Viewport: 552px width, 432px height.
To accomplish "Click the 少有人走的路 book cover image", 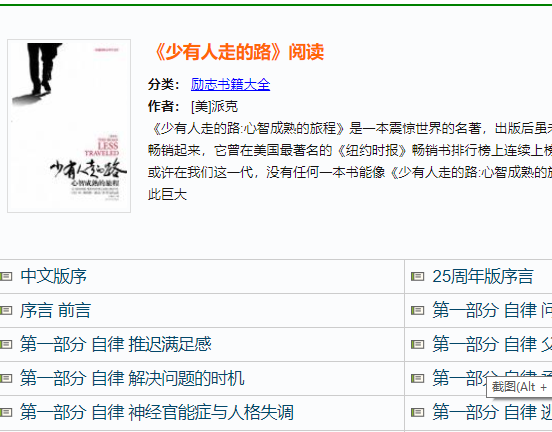I will coord(69,126).
